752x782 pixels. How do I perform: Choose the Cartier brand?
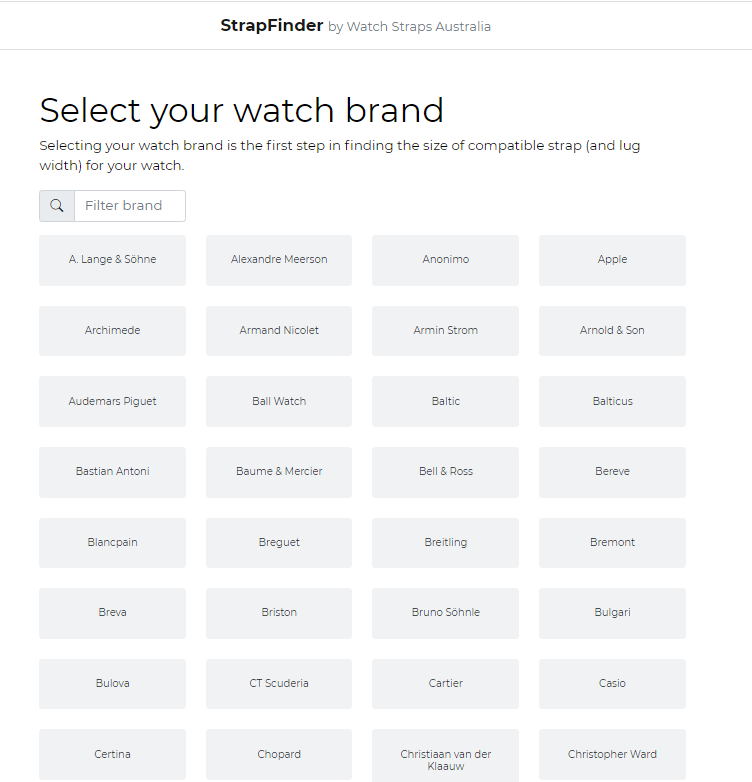coord(445,683)
